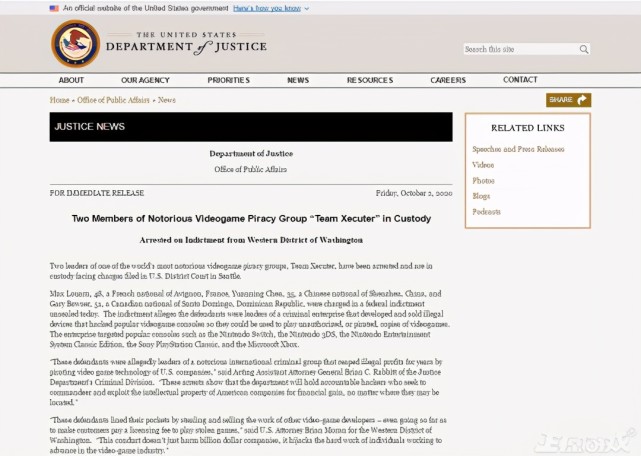Click the share arrow icon

point(581,100)
